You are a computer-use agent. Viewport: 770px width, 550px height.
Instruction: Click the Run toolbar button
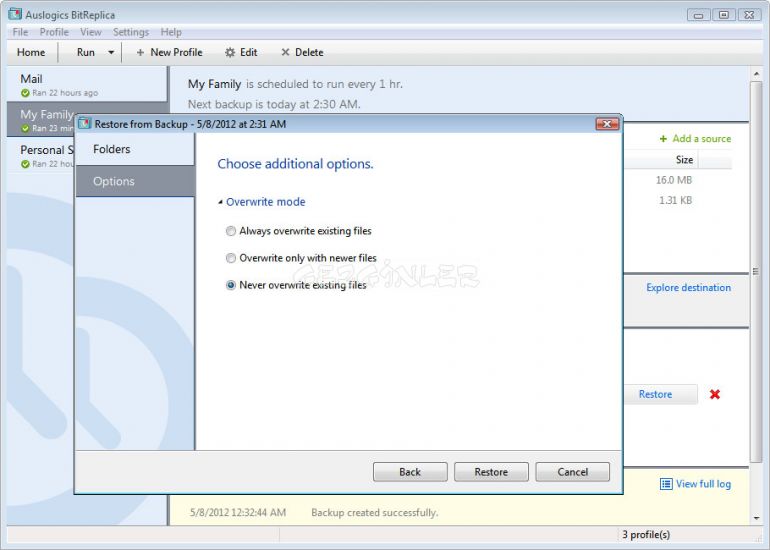pyautogui.click(x=86, y=52)
